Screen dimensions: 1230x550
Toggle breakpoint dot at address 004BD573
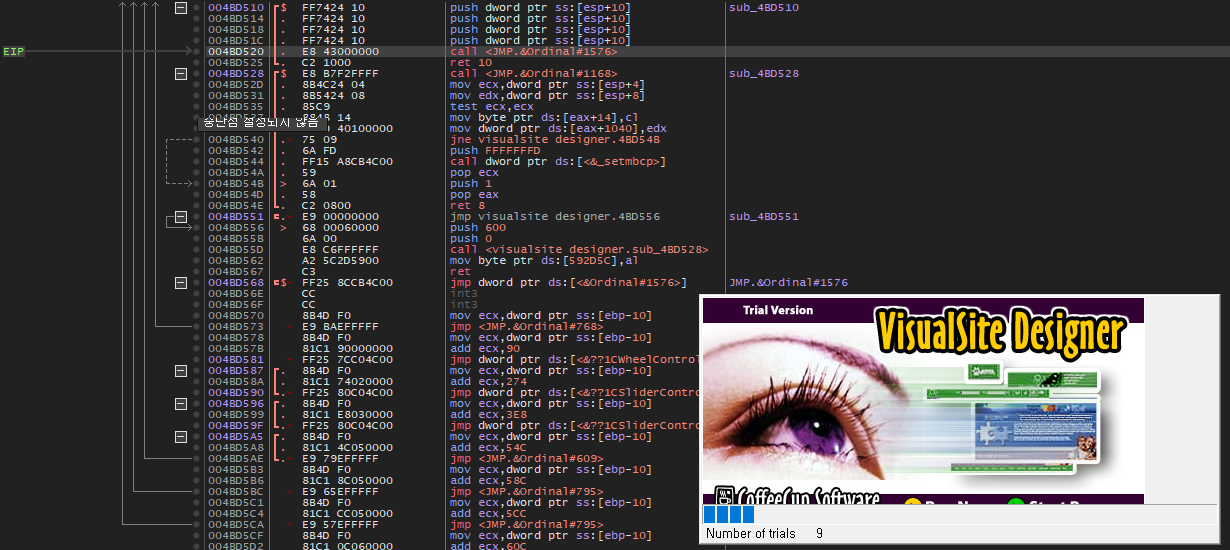tap(197, 326)
